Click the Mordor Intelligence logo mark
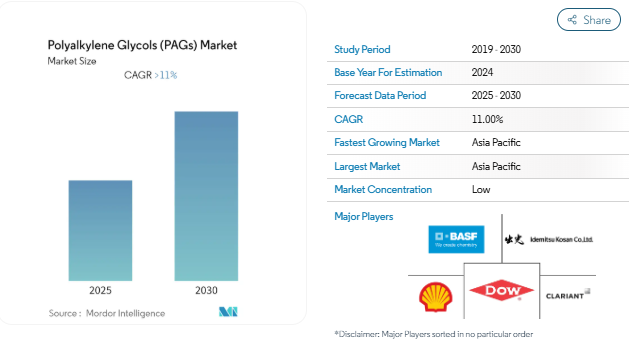This screenshot has height=360, width=631. tap(228, 312)
